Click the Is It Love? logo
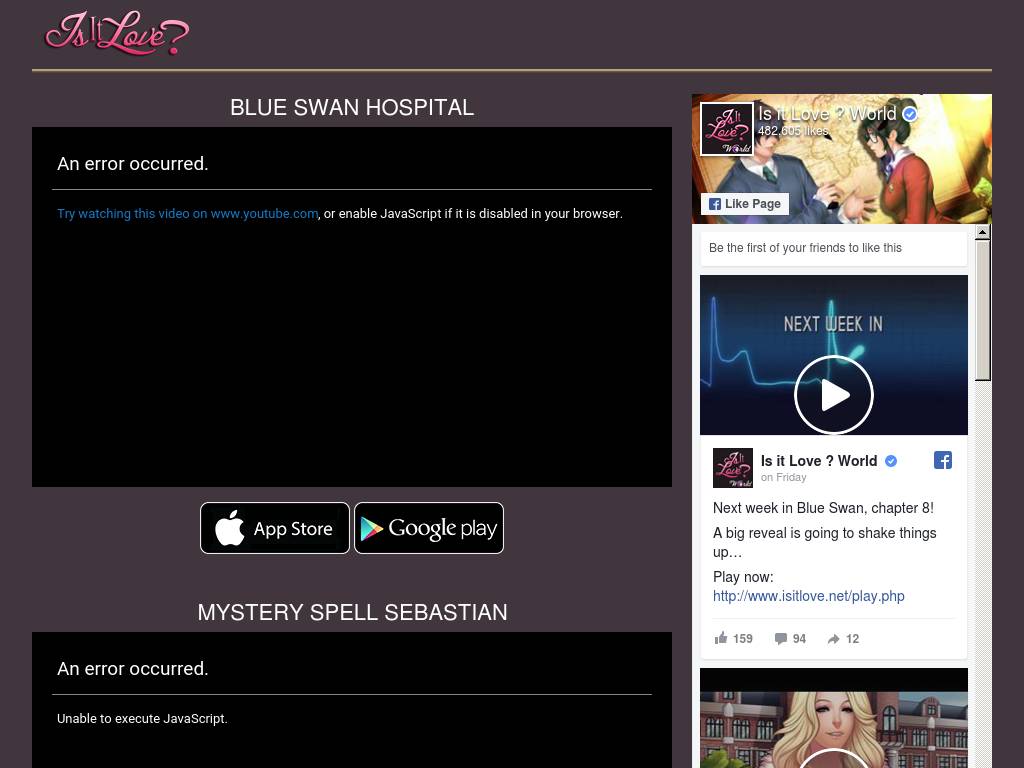 [x=116, y=34]
